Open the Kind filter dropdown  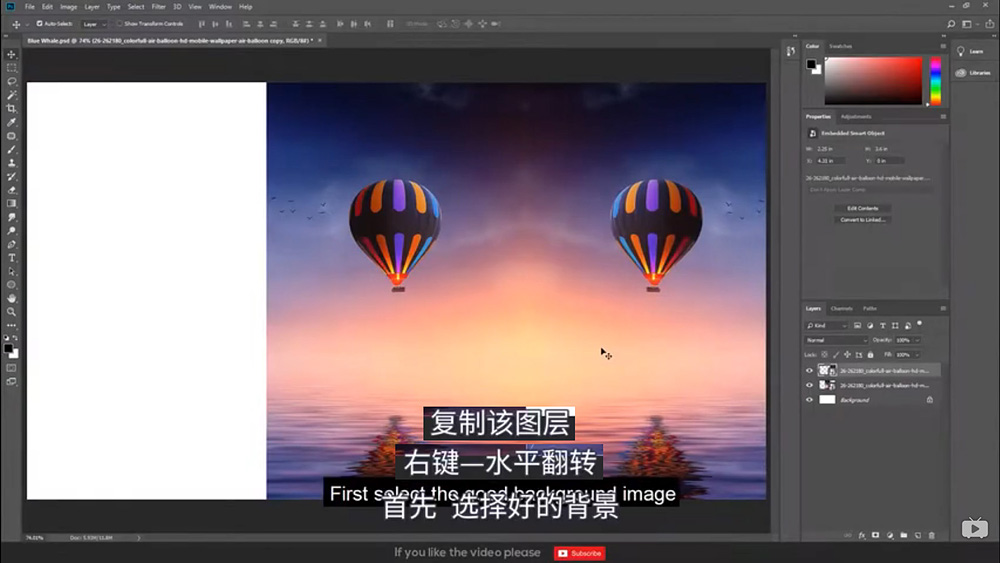[x=827, y=326]
